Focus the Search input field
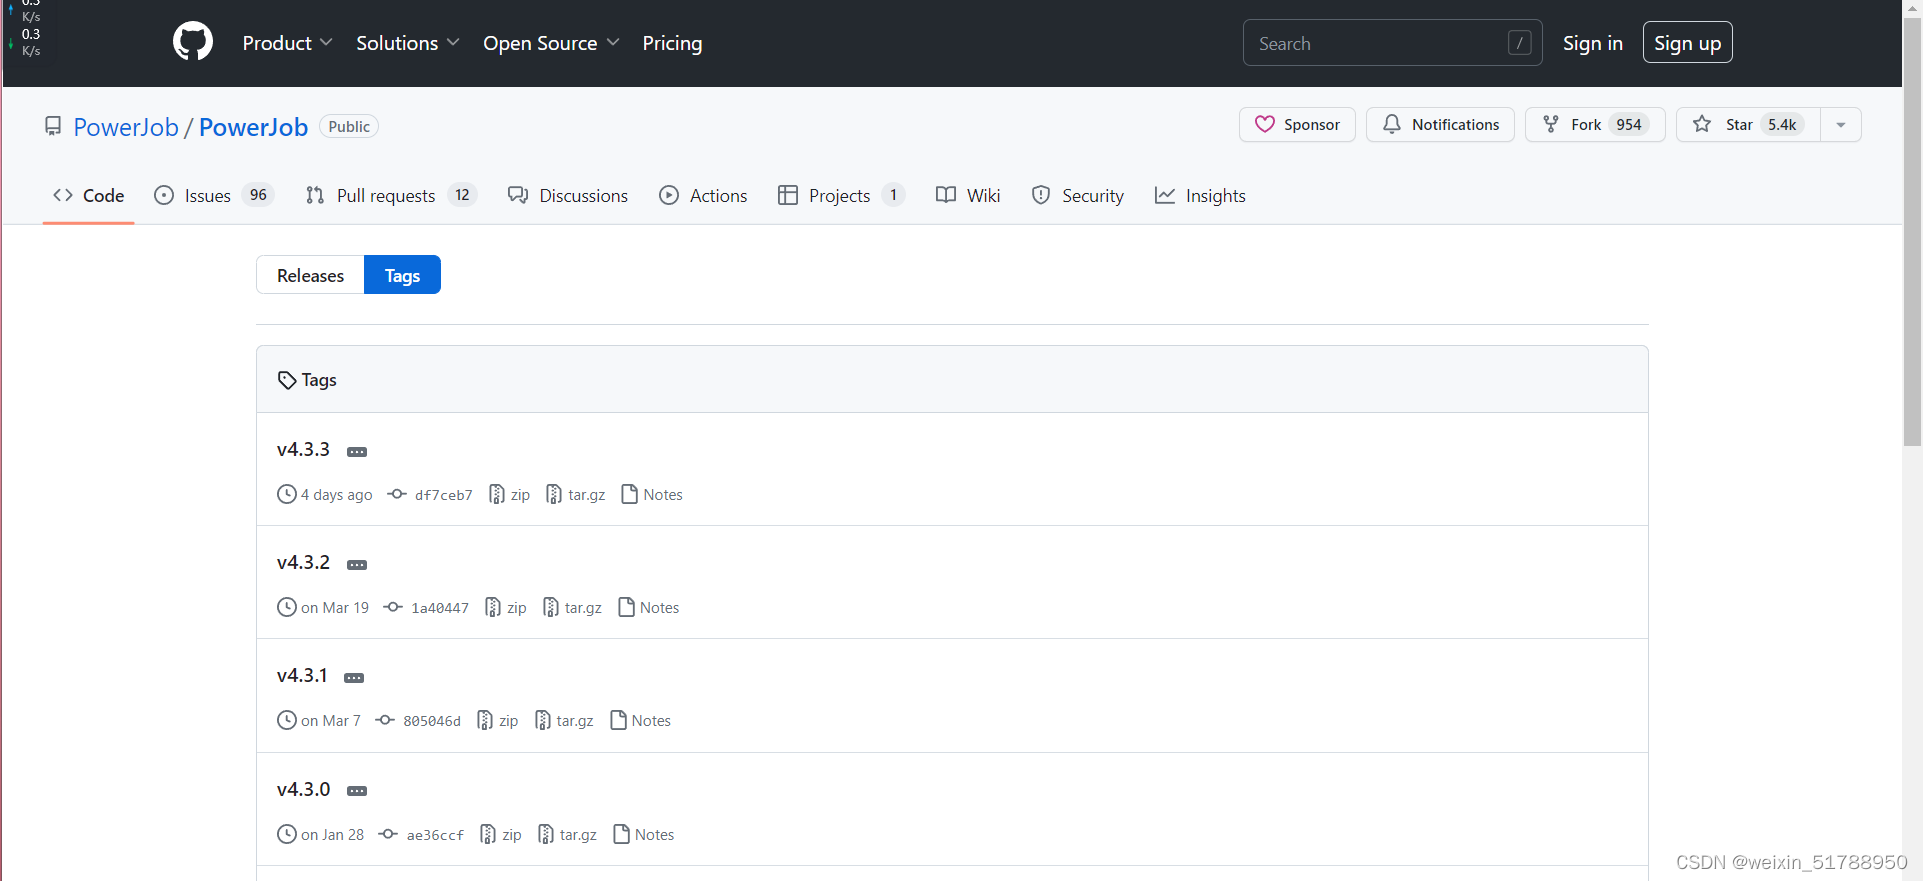 tap(1392, 43)
